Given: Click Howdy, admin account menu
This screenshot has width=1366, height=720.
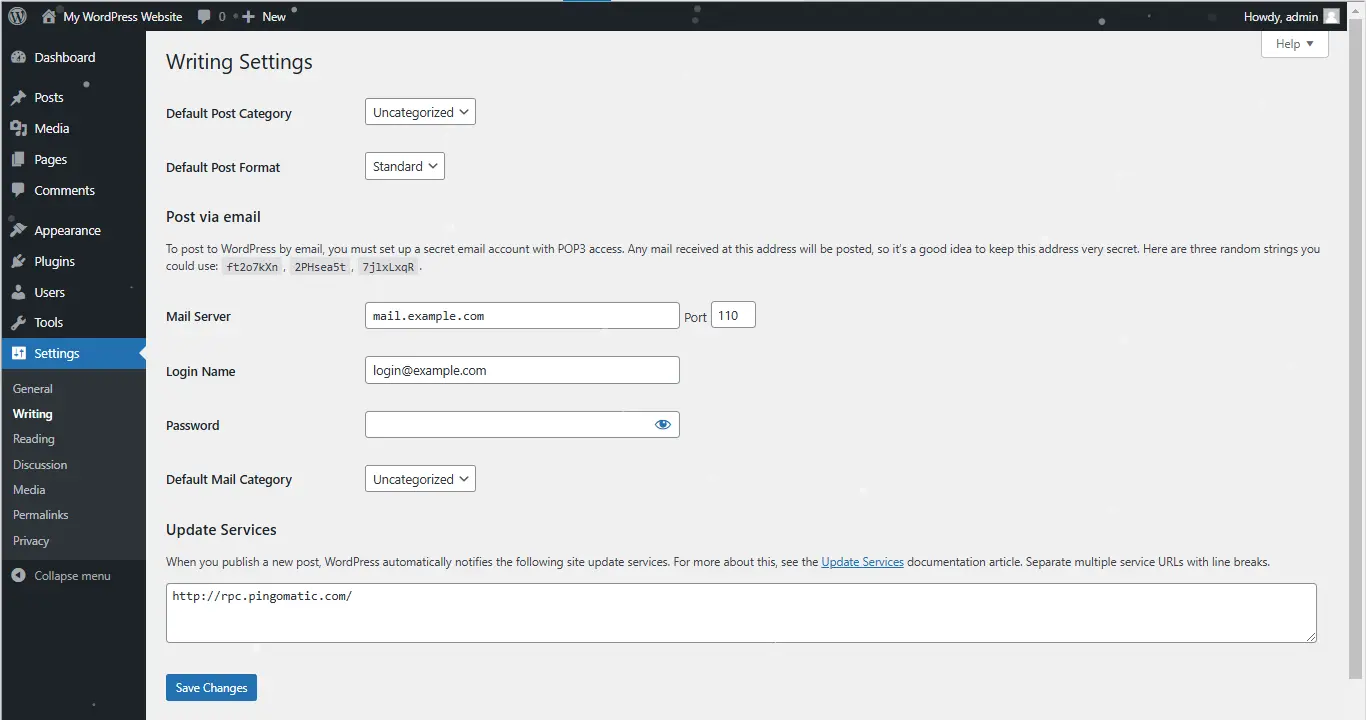Looking at the screenshot, I should (x=1291, y=16).
